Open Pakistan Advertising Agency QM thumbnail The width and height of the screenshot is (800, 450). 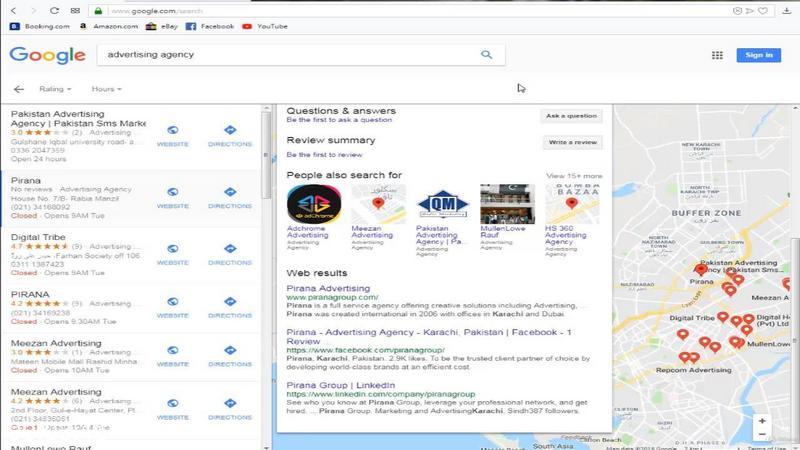(x=443, y=204)
